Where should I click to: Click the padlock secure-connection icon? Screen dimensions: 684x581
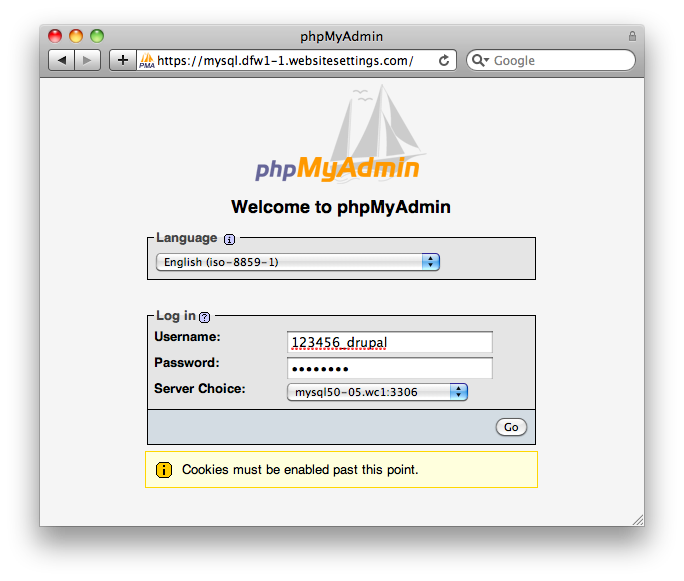[632, 36]
